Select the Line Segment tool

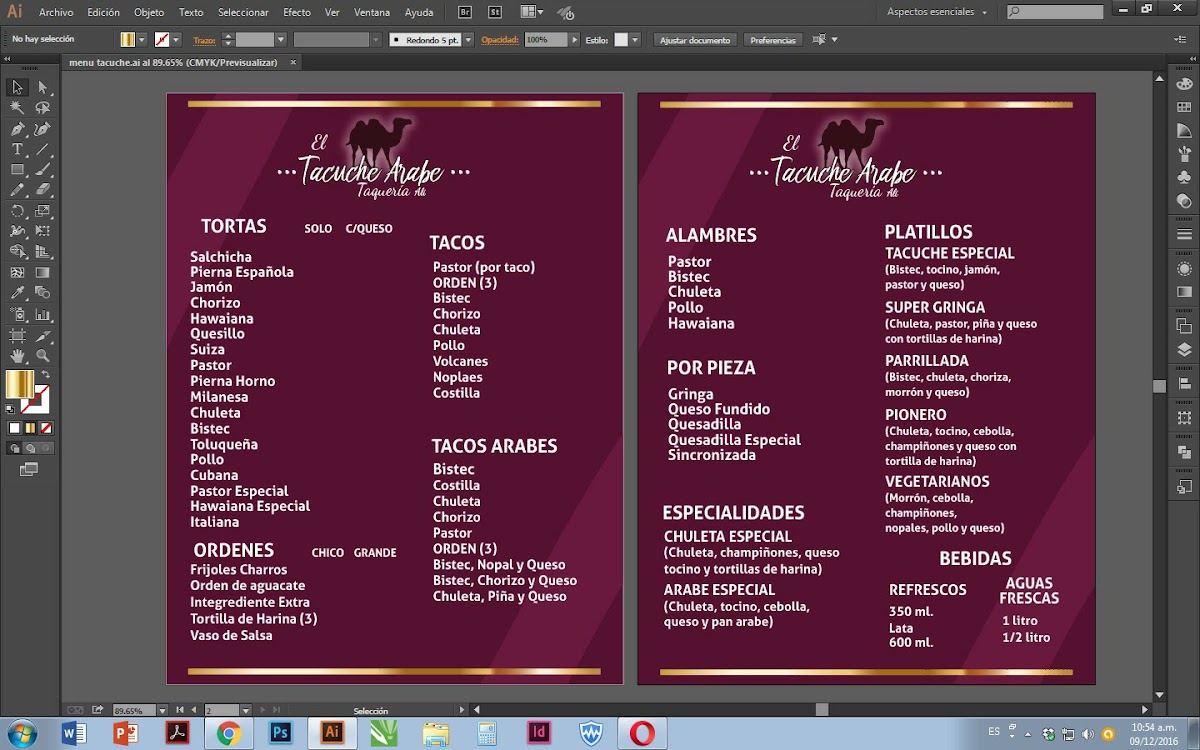pos(43,150)
